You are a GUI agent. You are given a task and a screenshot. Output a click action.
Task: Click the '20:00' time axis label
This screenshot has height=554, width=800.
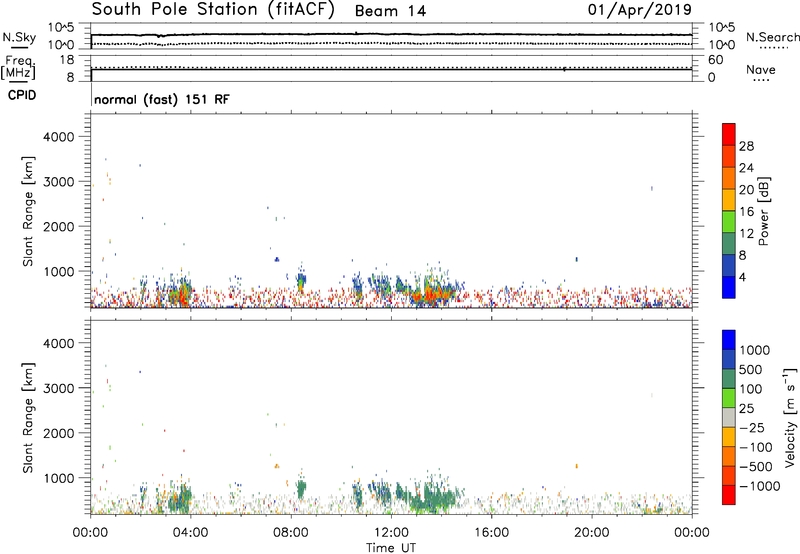(592, 533)
